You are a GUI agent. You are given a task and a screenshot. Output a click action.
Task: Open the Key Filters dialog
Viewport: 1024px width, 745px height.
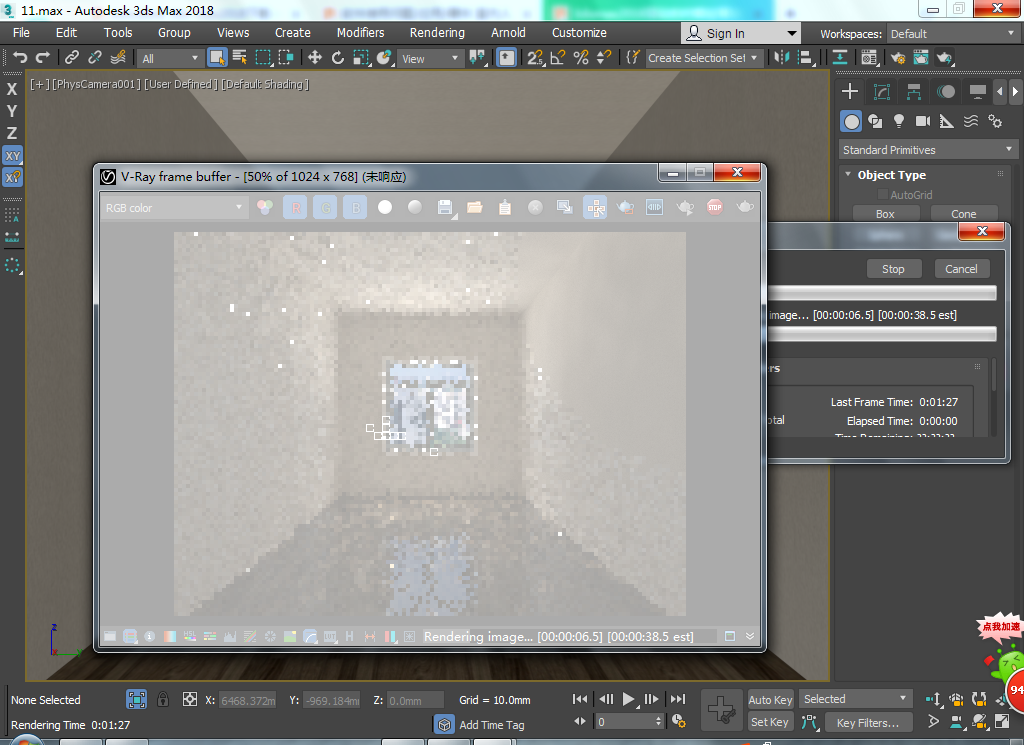pos(867,723)
